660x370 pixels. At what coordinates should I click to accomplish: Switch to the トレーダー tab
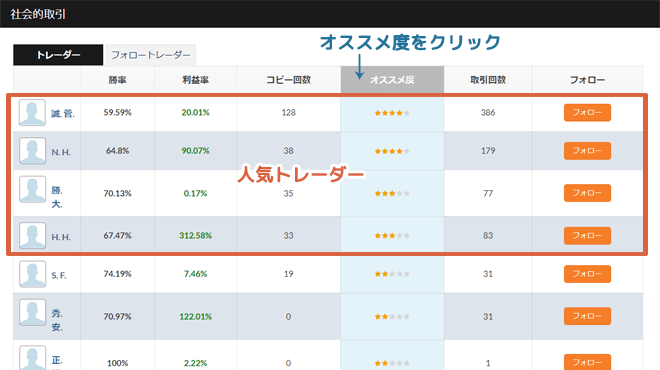[x=58, y=55]
